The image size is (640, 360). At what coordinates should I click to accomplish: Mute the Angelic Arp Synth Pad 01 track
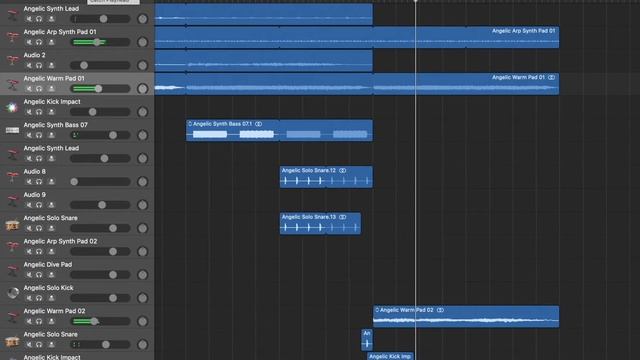pos(29,42)
